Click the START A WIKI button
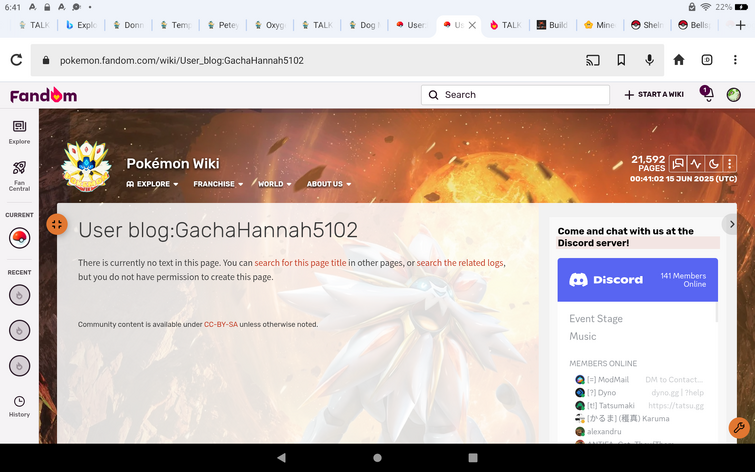The width and height of the screenshot is (755, 472). pyautogui.click(x=654, y=94)
